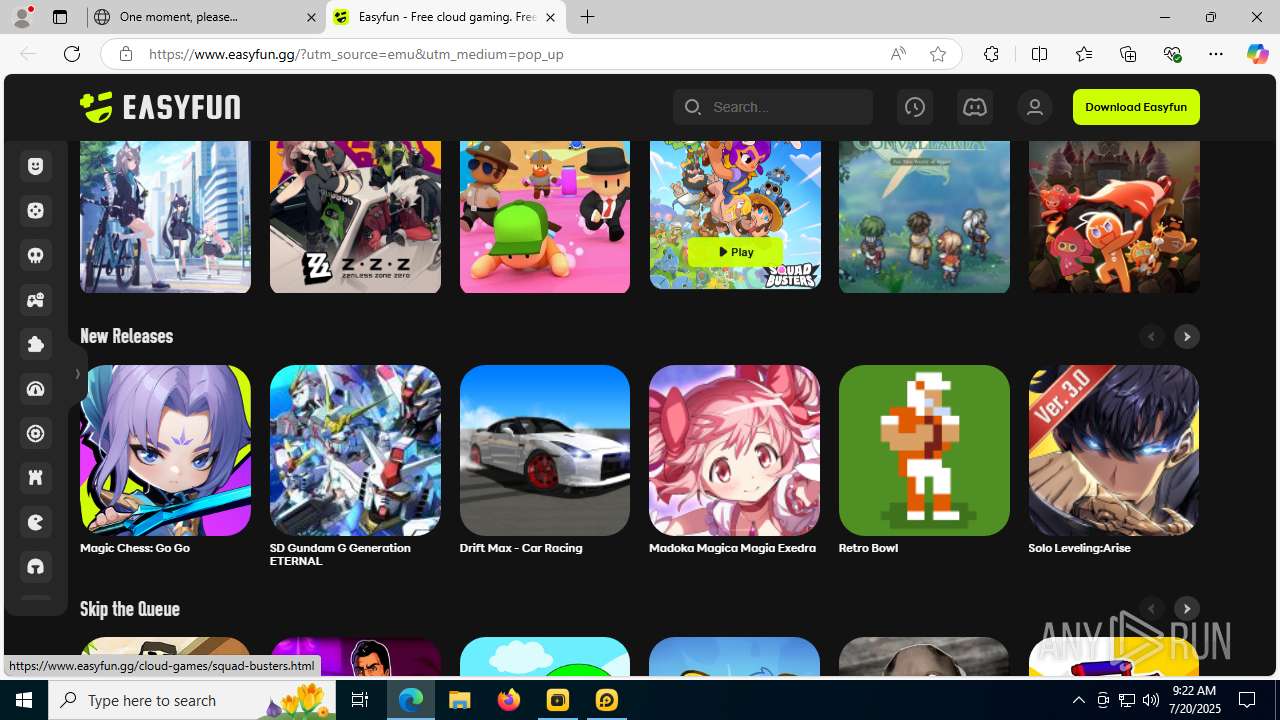Open Browser essentials icon

[x=1172, y=54]
